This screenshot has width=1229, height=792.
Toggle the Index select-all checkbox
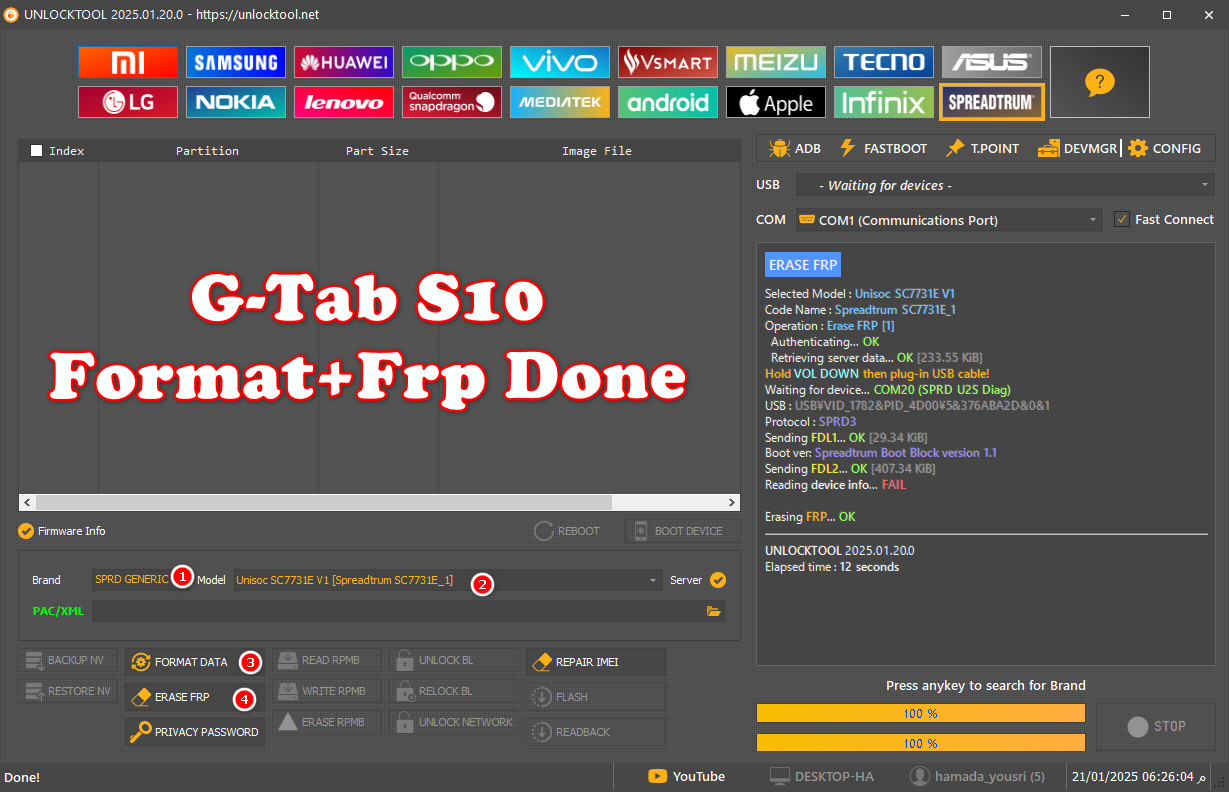pos(37,151)
